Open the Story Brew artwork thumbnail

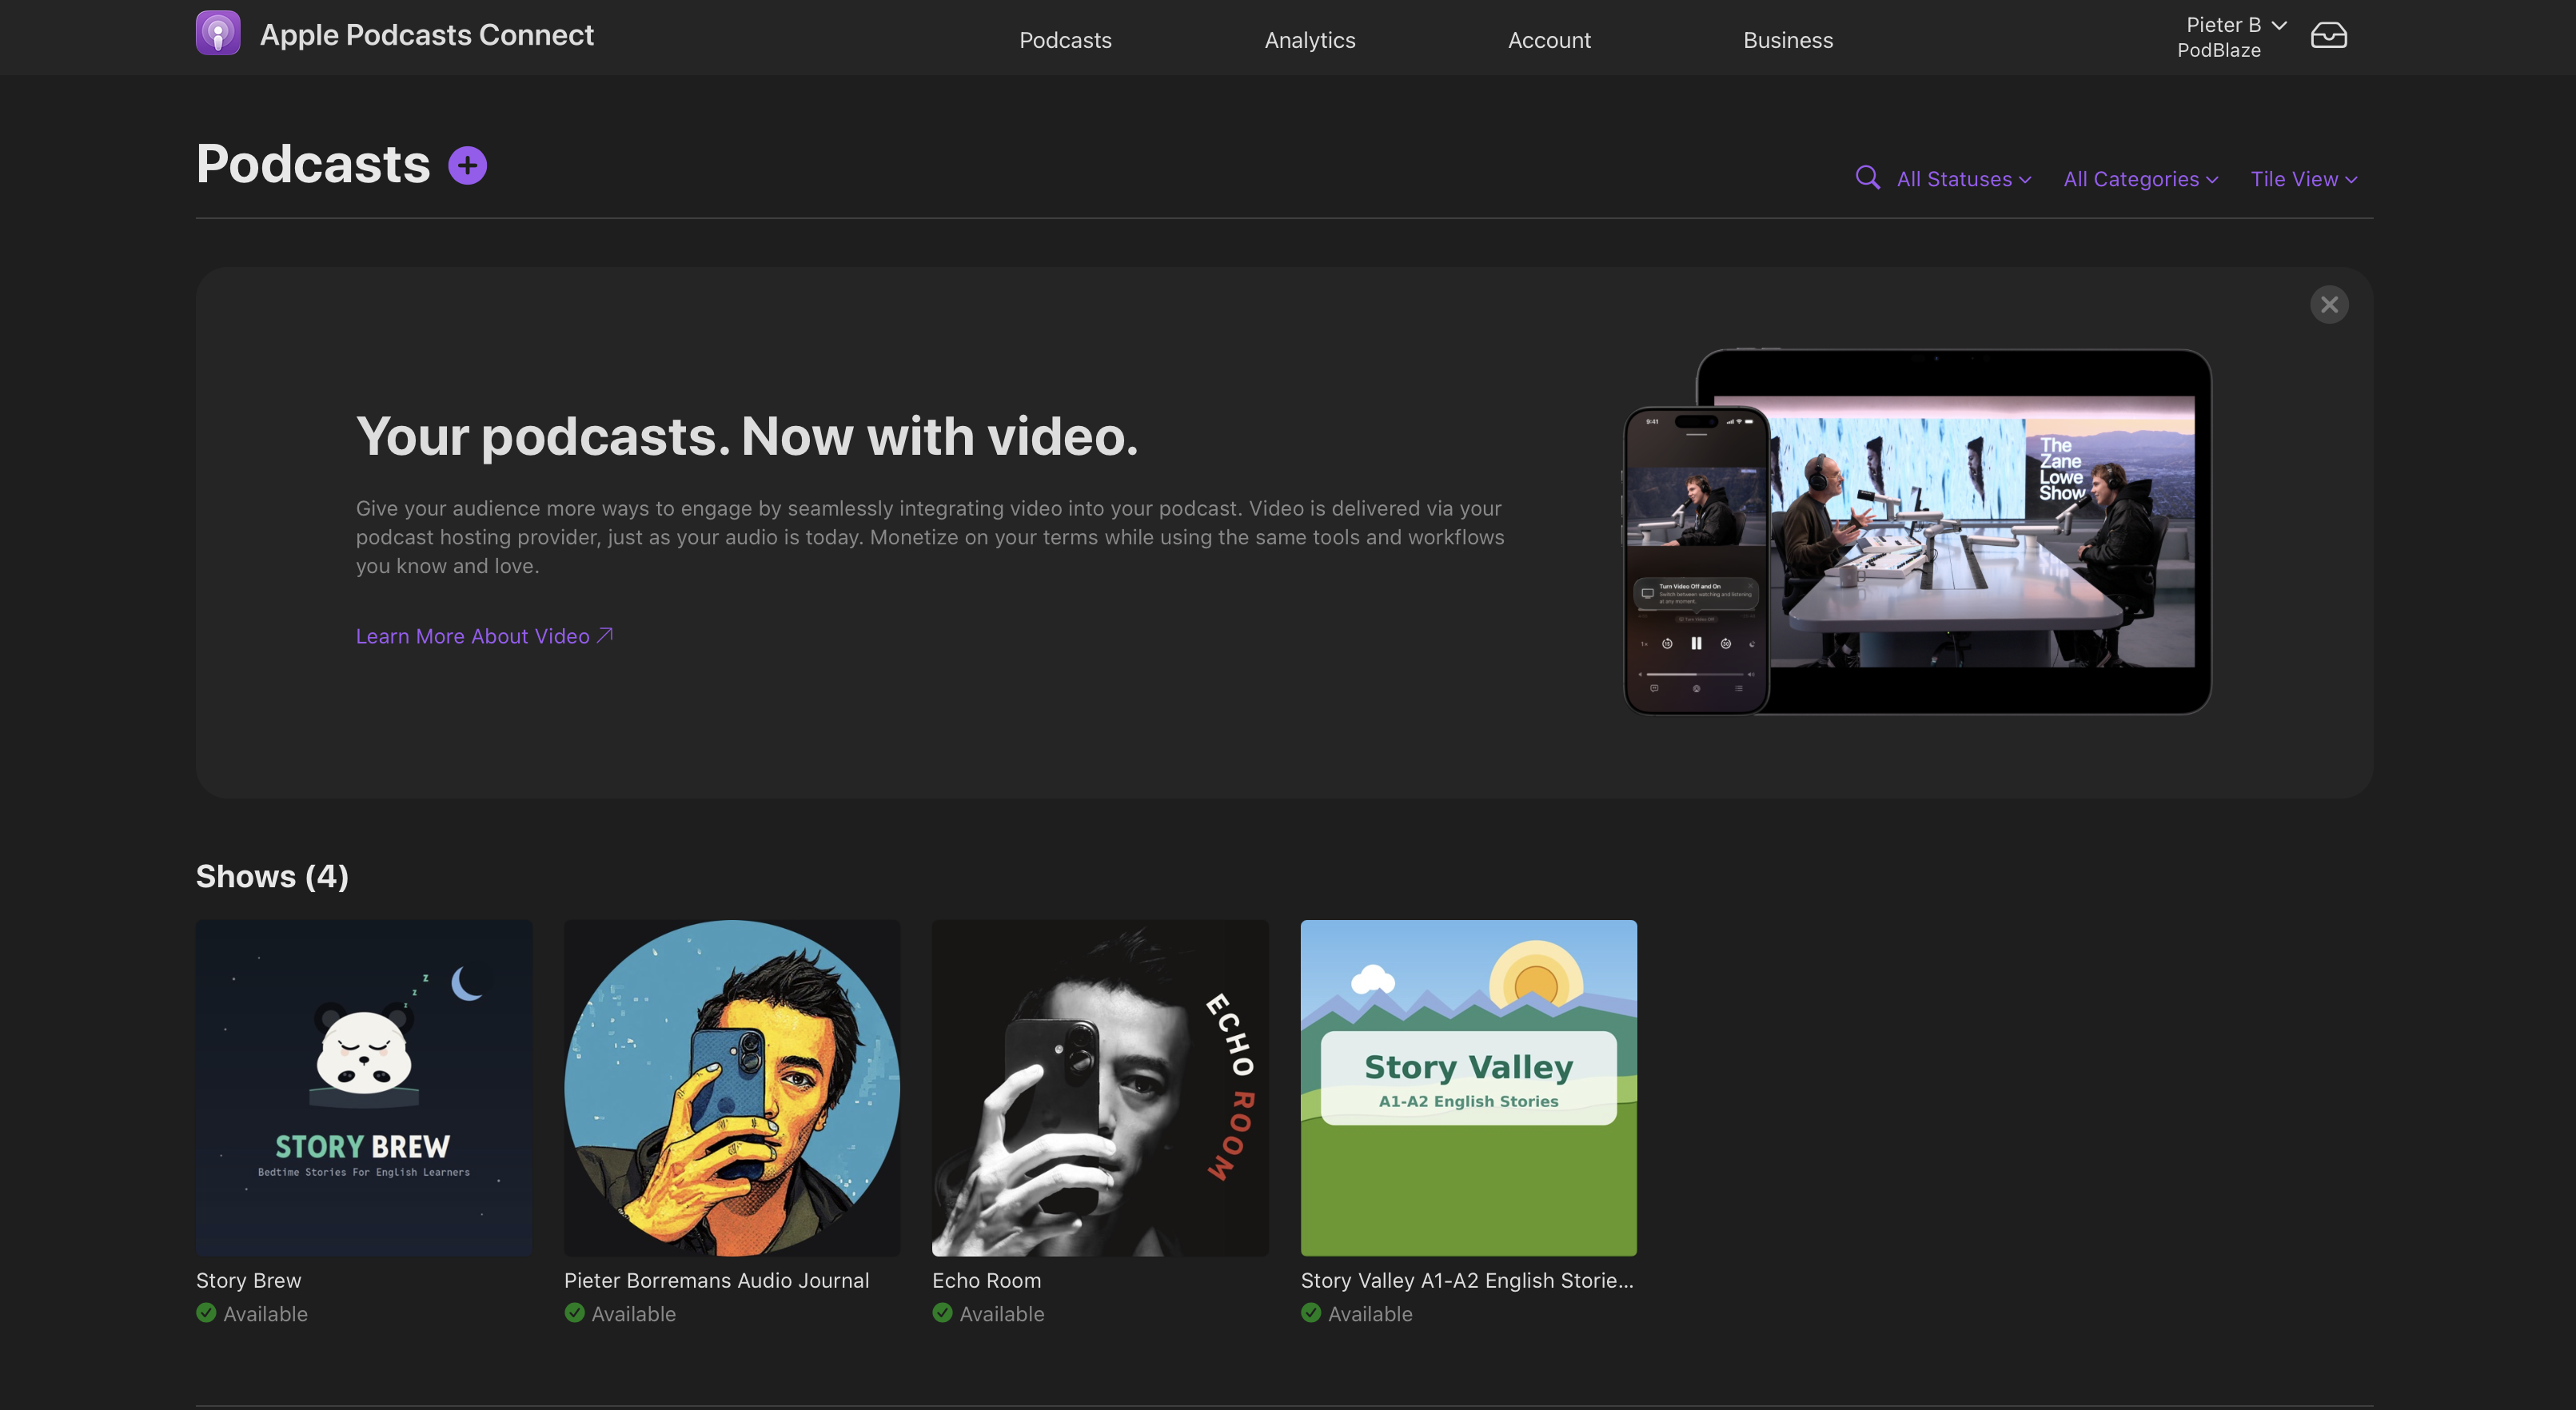364,1088
